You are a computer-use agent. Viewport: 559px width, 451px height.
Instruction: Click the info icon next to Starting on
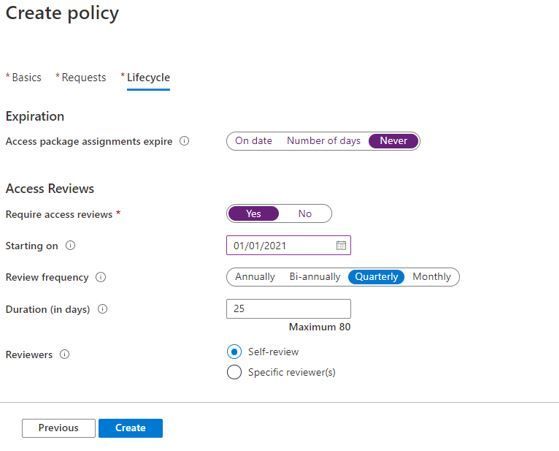pos(71,245)
